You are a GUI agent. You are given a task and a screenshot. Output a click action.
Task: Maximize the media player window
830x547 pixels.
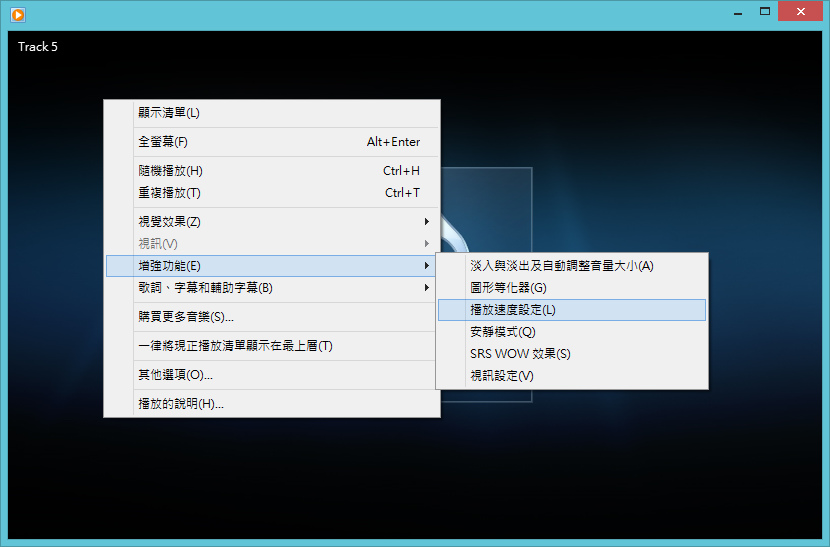pos(765,12)
